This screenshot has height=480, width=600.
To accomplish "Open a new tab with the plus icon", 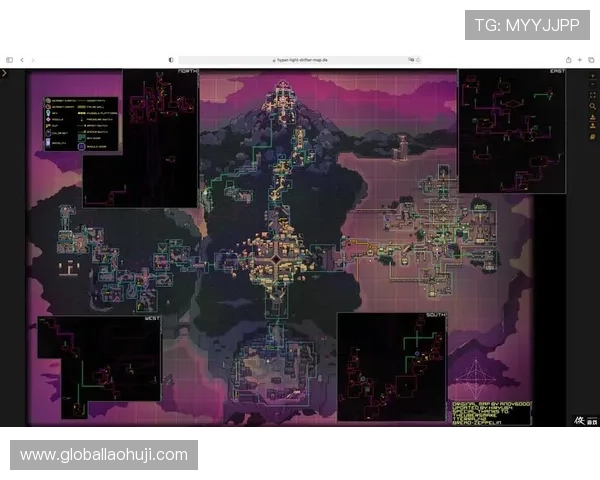I will tap(578, 60).
